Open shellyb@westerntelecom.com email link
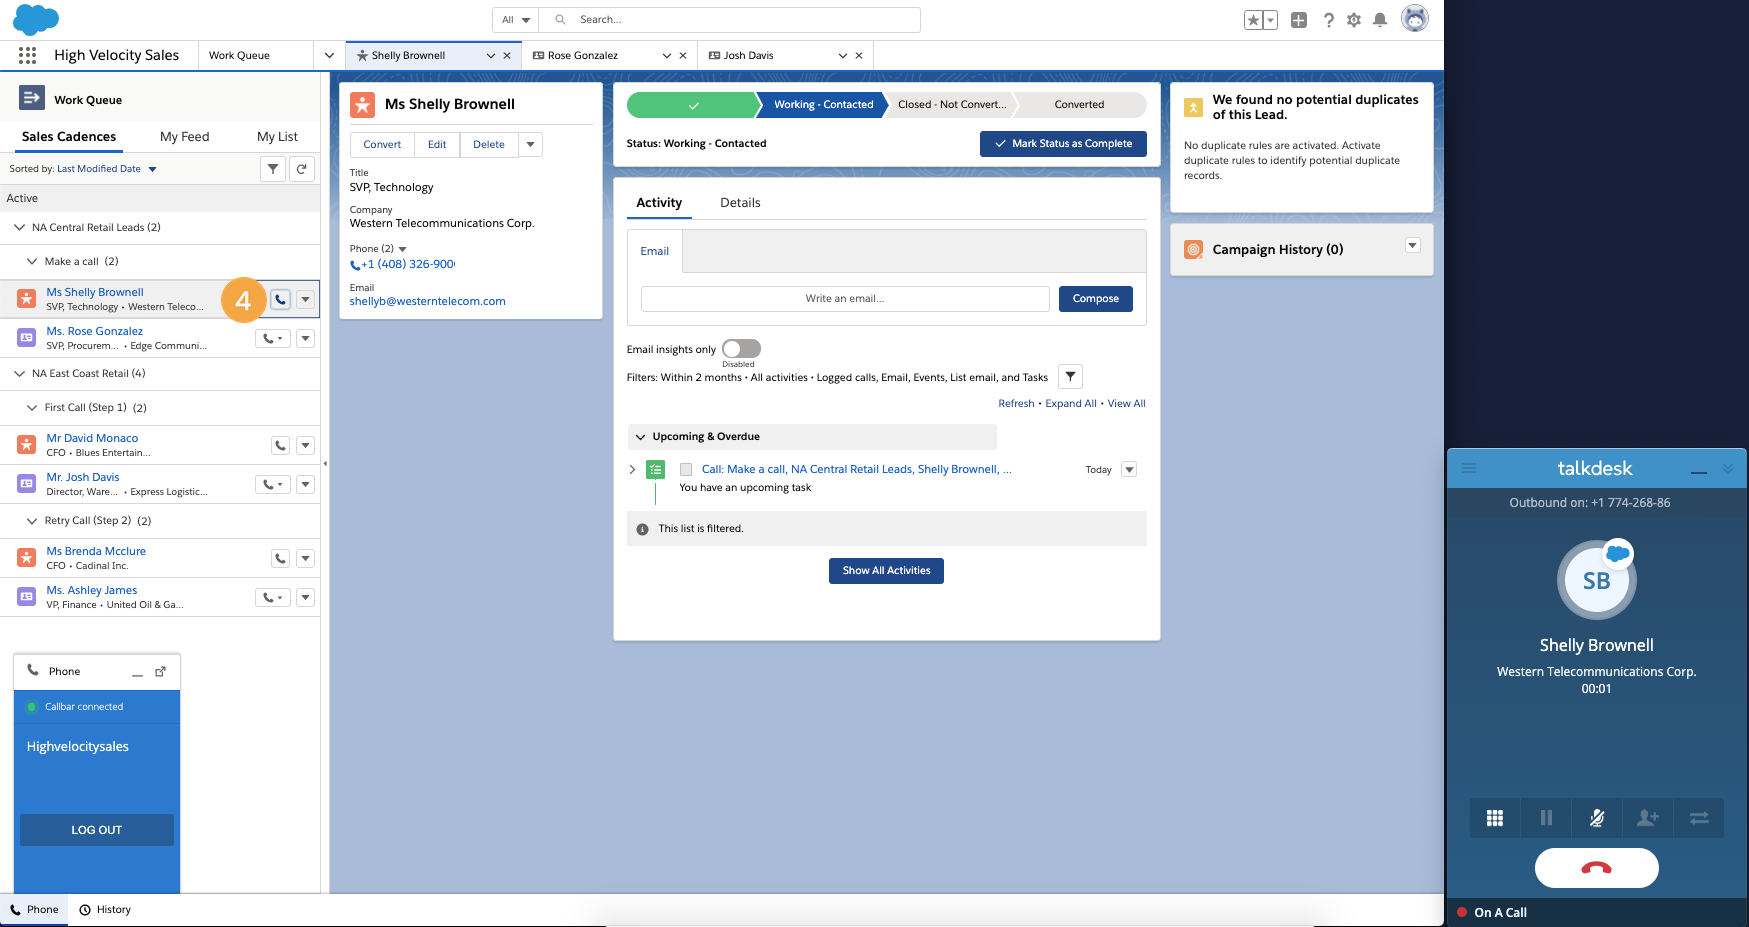The width and height of the screenshot is (1749, 927). click(x=428, y=301)
